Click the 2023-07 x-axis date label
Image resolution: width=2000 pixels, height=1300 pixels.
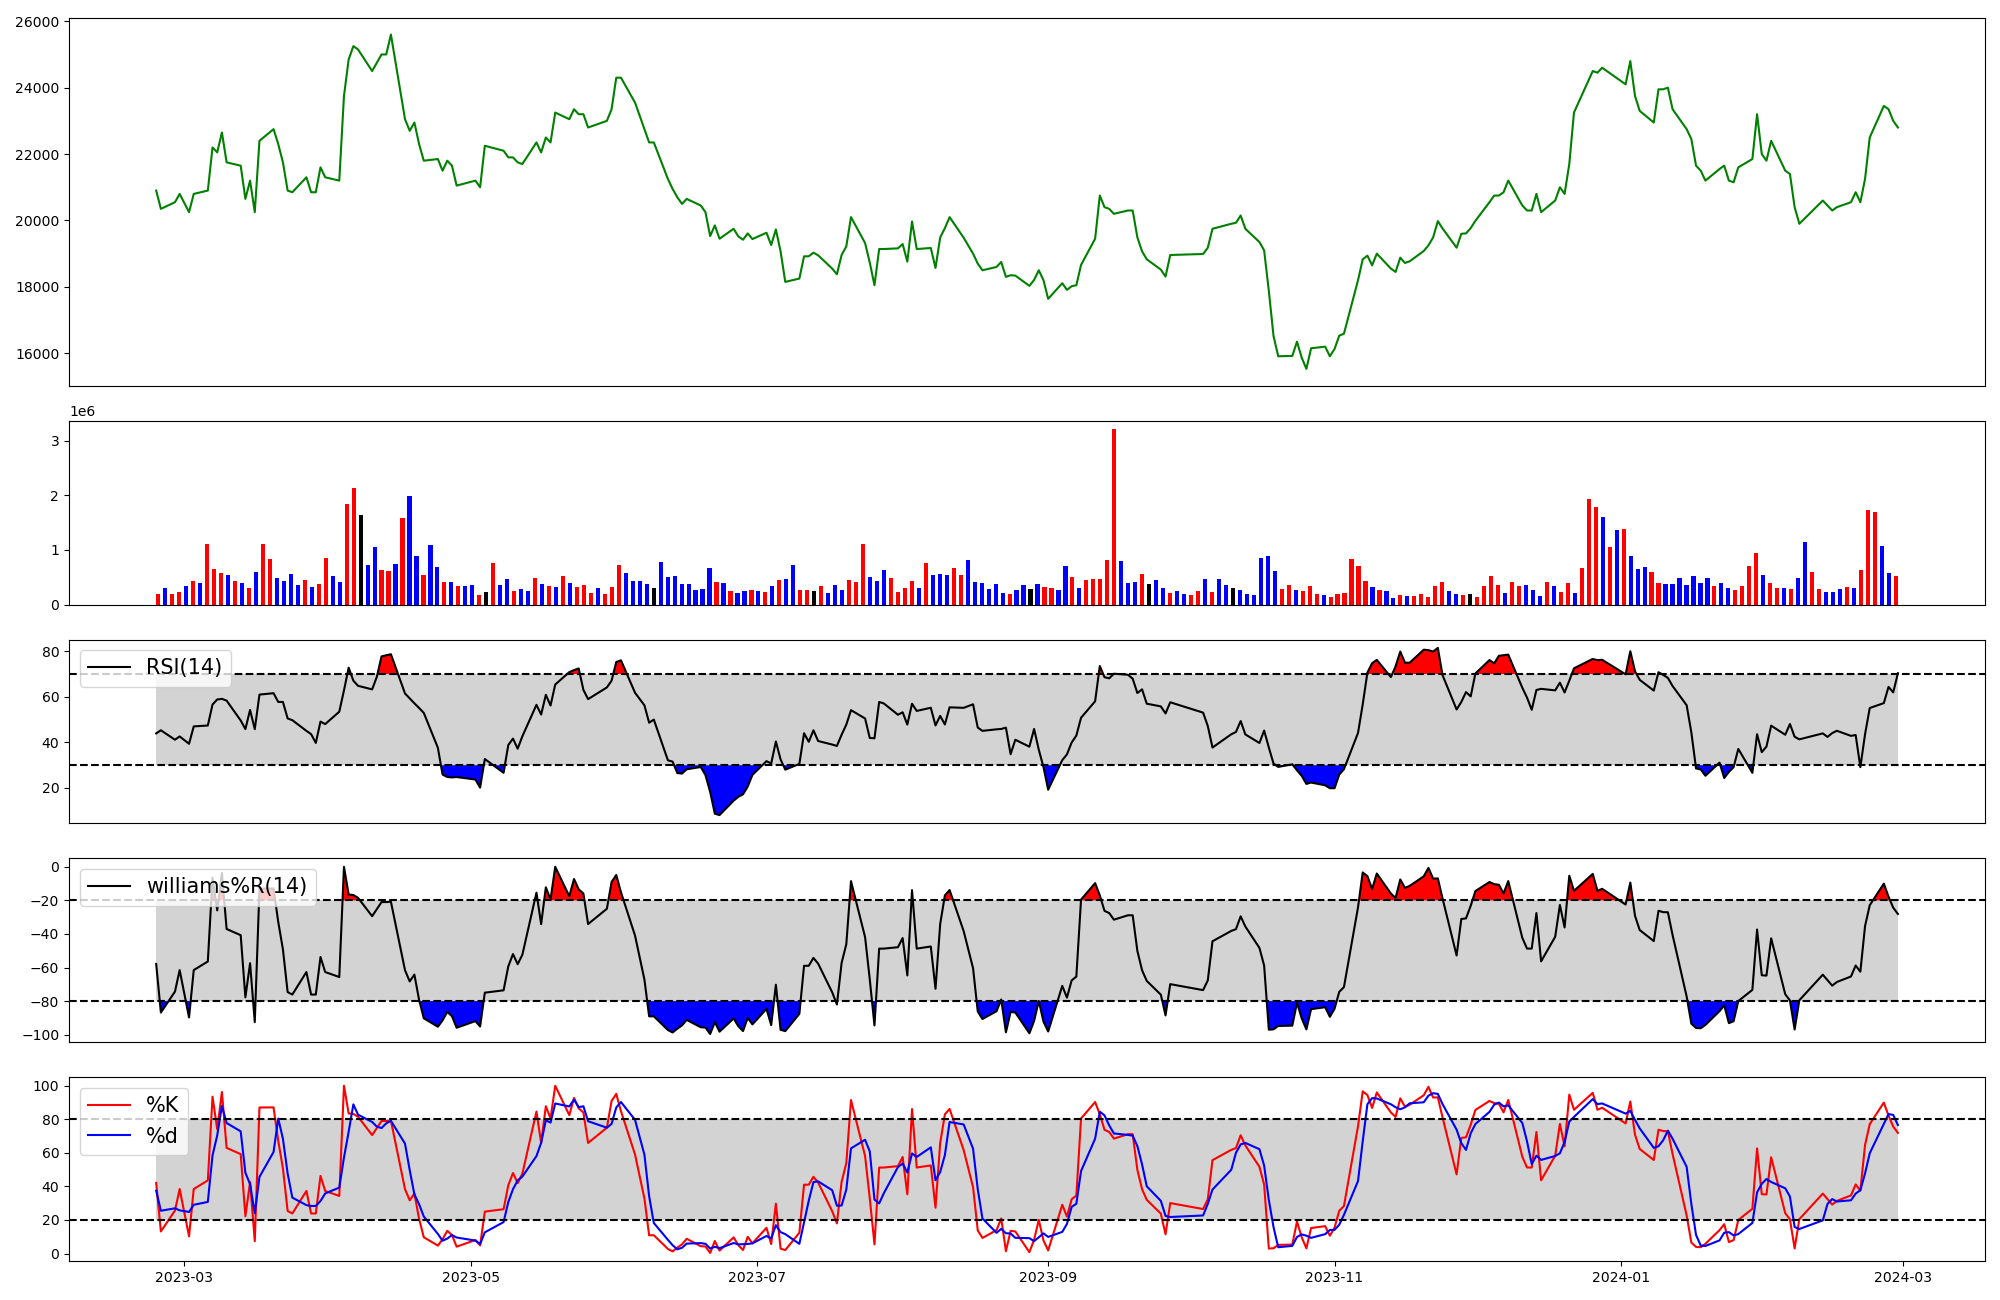click(757, 1277)
